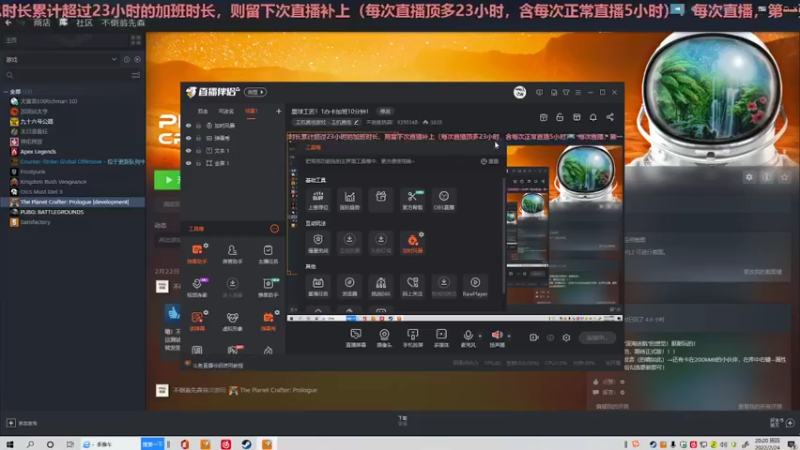The image size is (800, 450).
Task: Open the heart follow tool
Action: click(x=412, y=287)
